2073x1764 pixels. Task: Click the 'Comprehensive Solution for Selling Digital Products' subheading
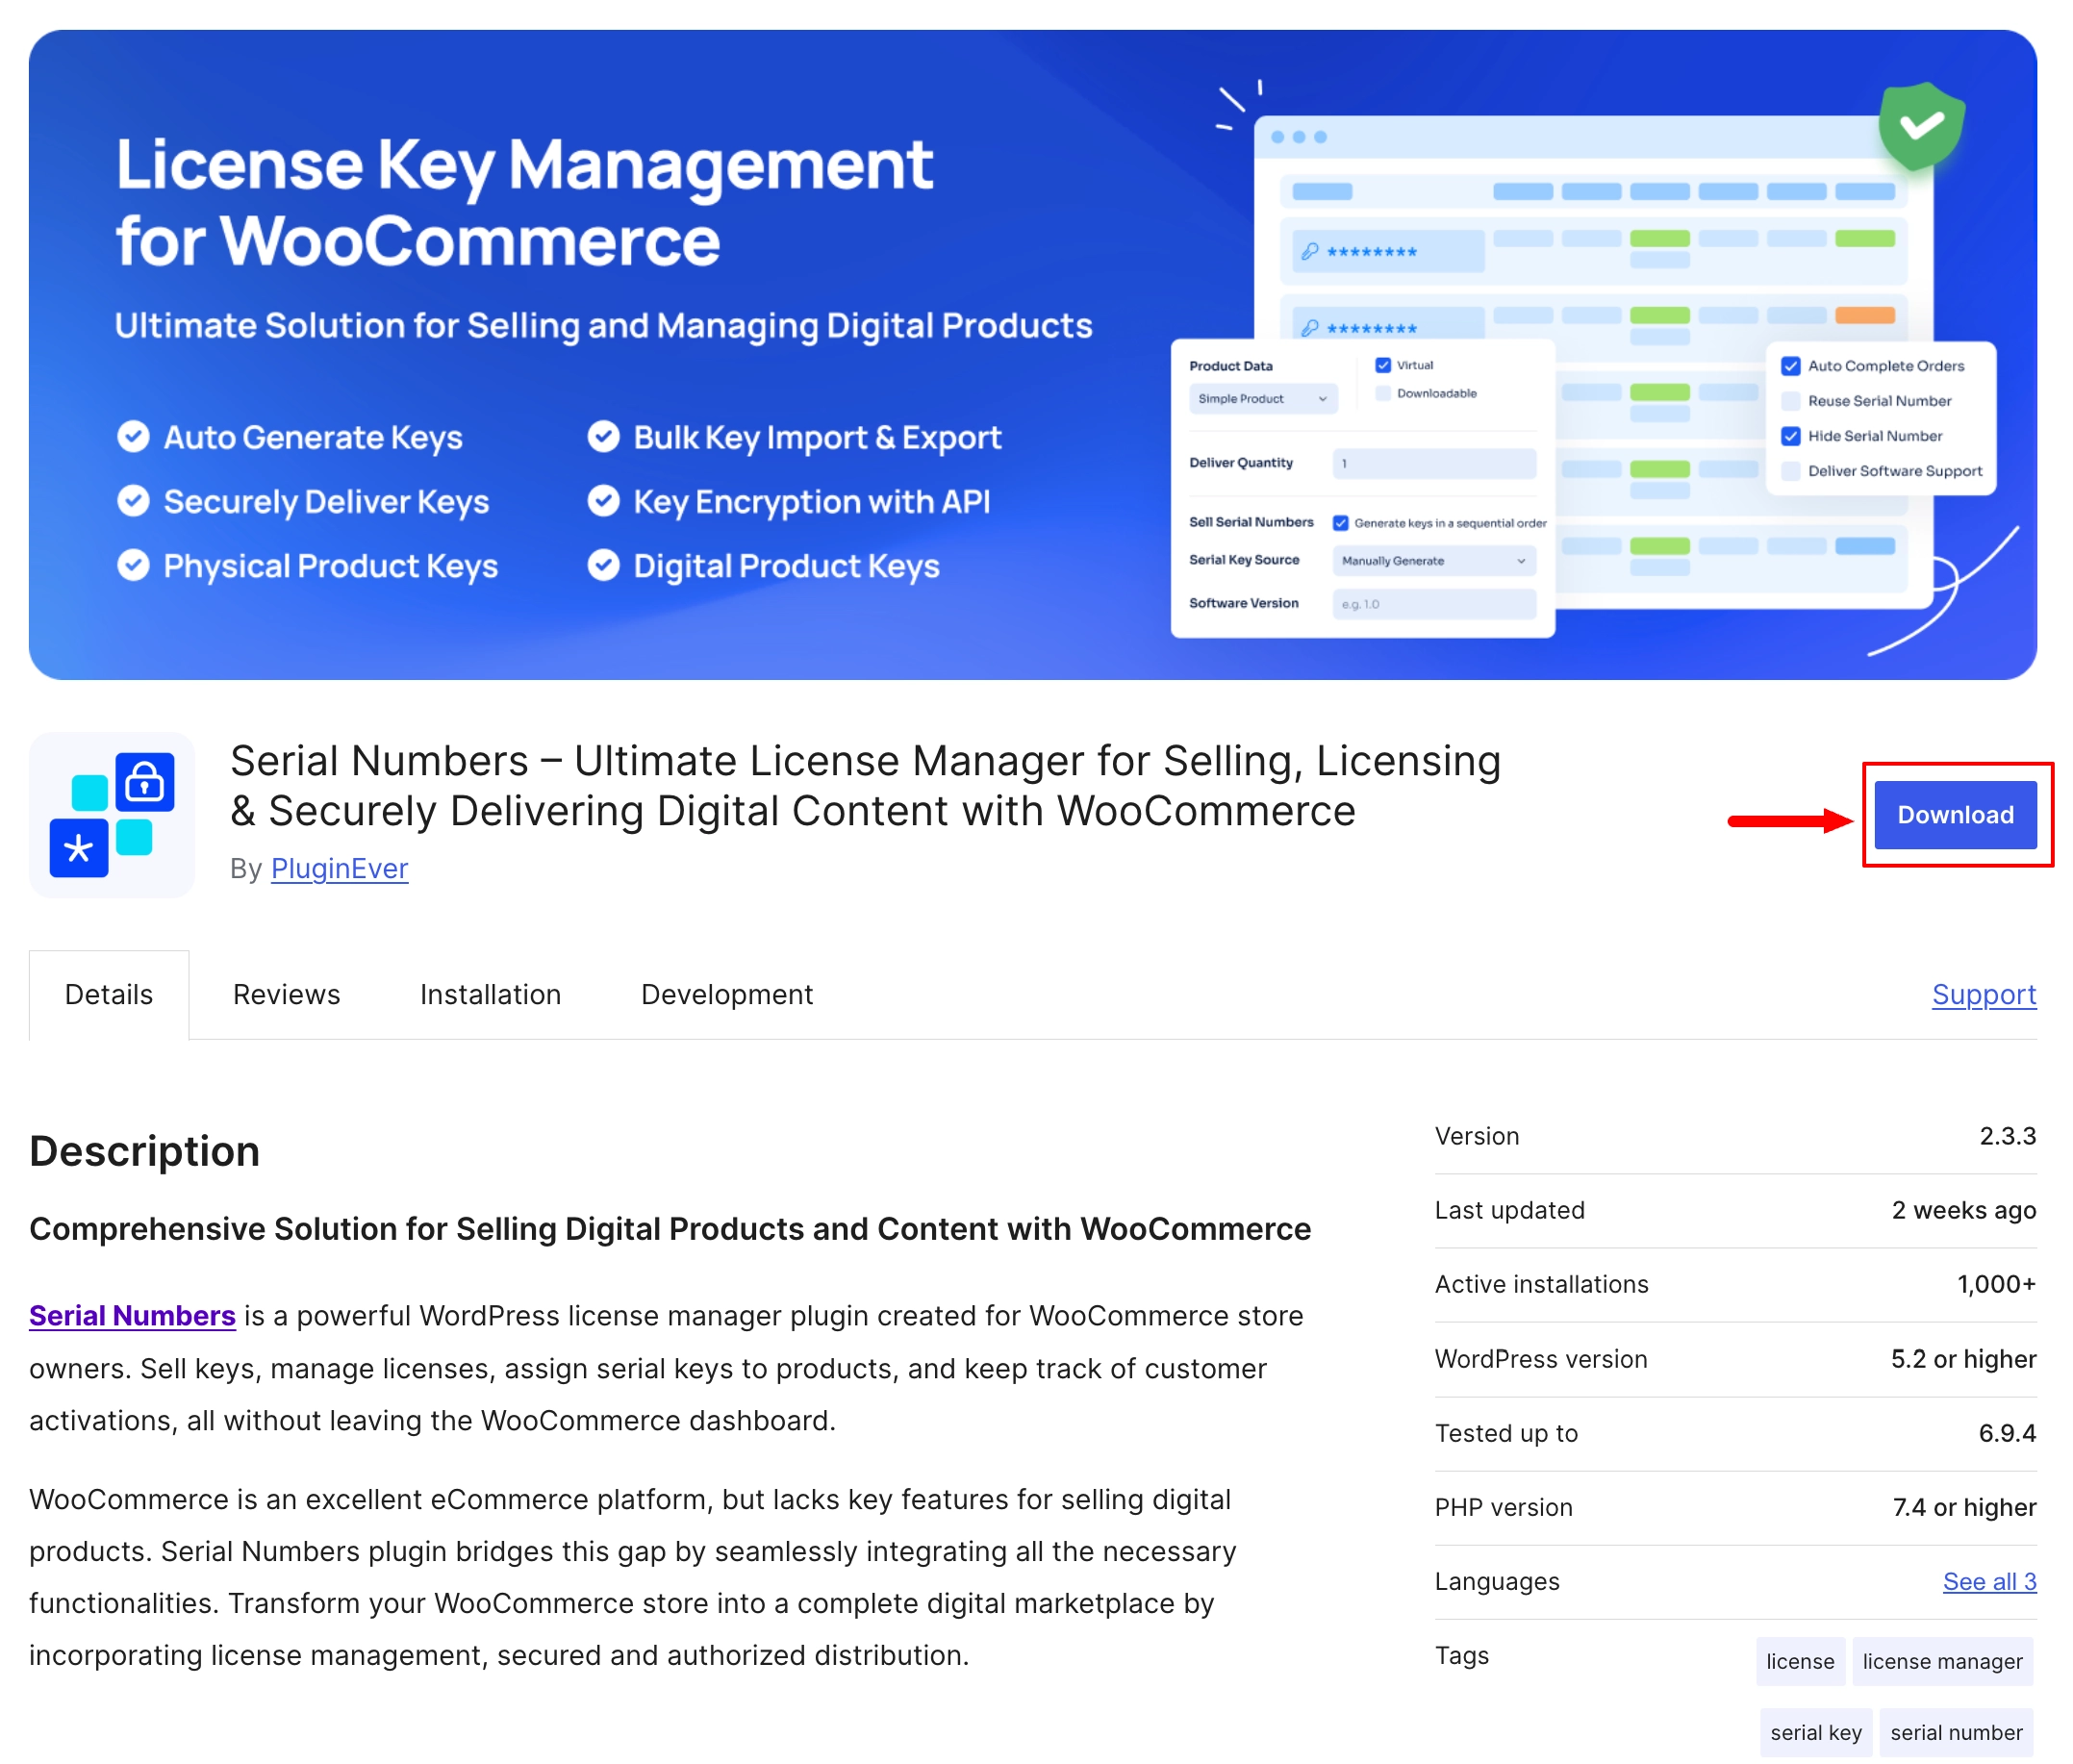coord(670,1229)
